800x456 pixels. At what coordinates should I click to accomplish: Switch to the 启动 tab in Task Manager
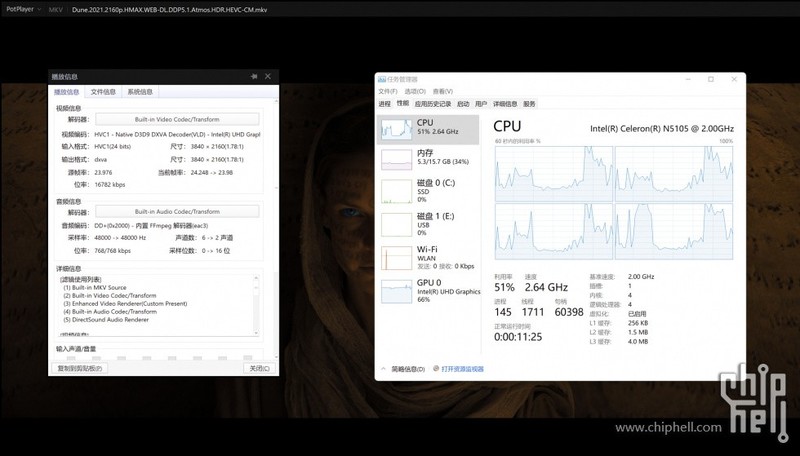click(x=463, y=104)
